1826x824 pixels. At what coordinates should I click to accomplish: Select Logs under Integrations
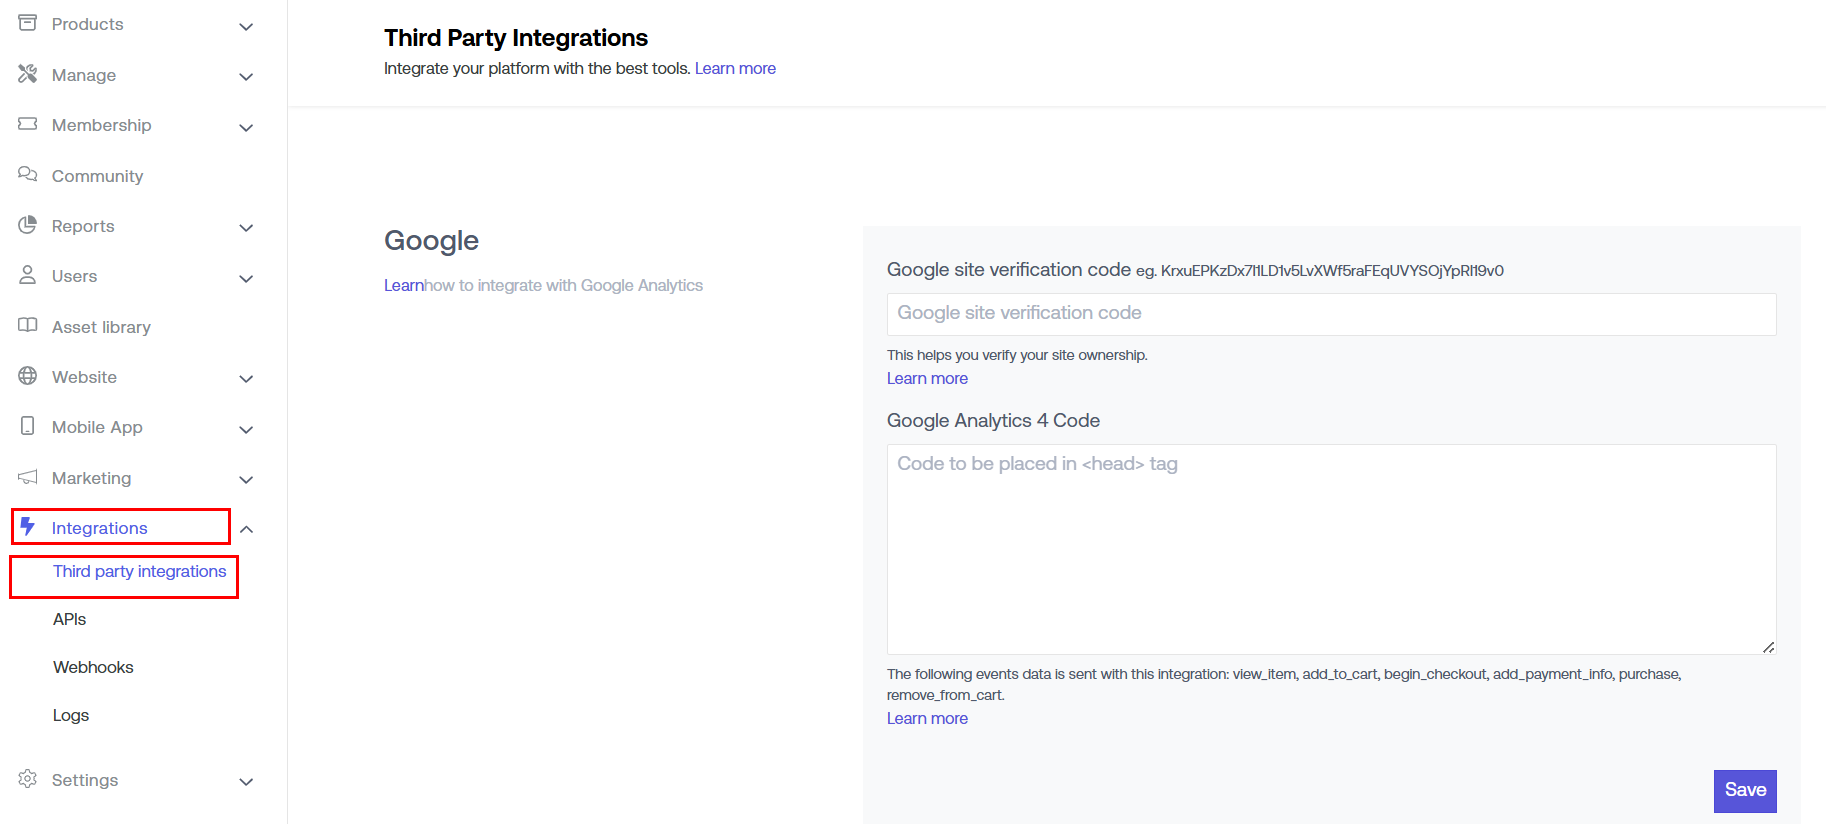click(71, 715)
